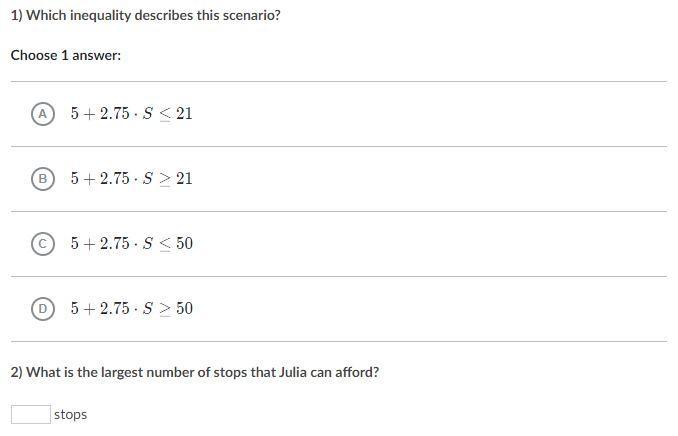Select answer choice A radio button

click(43, 114)
